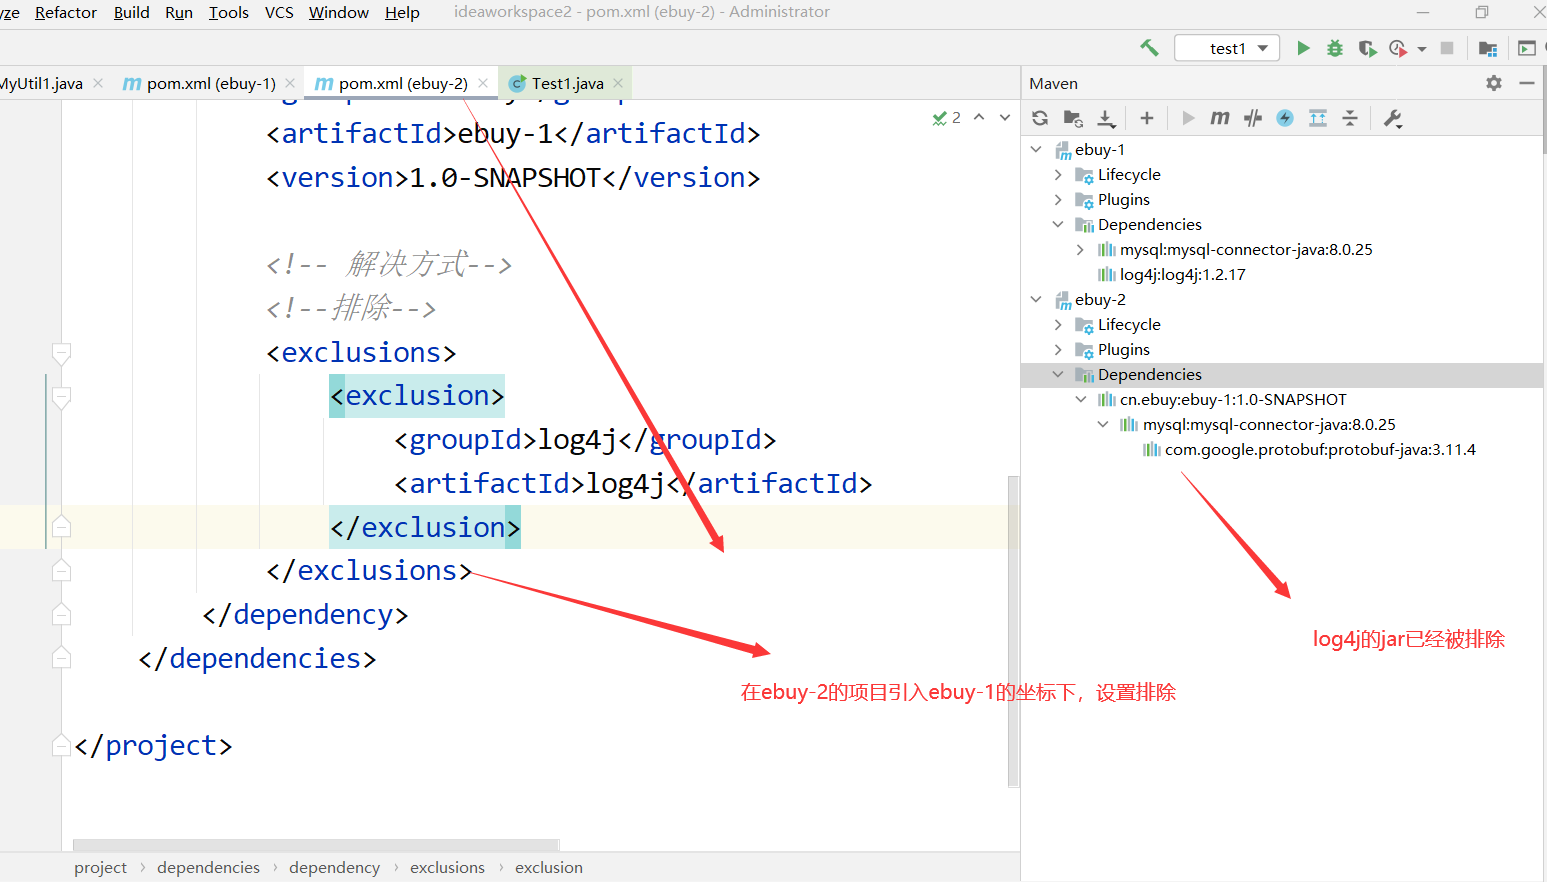The width and height of the screenshot is (1547, 882).
Task: Hide the Maven tool window
Action: (x=1527, y=83)
